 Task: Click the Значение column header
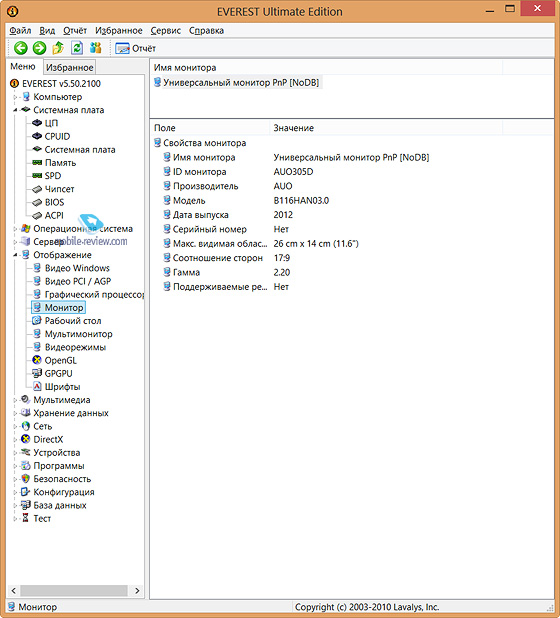386,128
